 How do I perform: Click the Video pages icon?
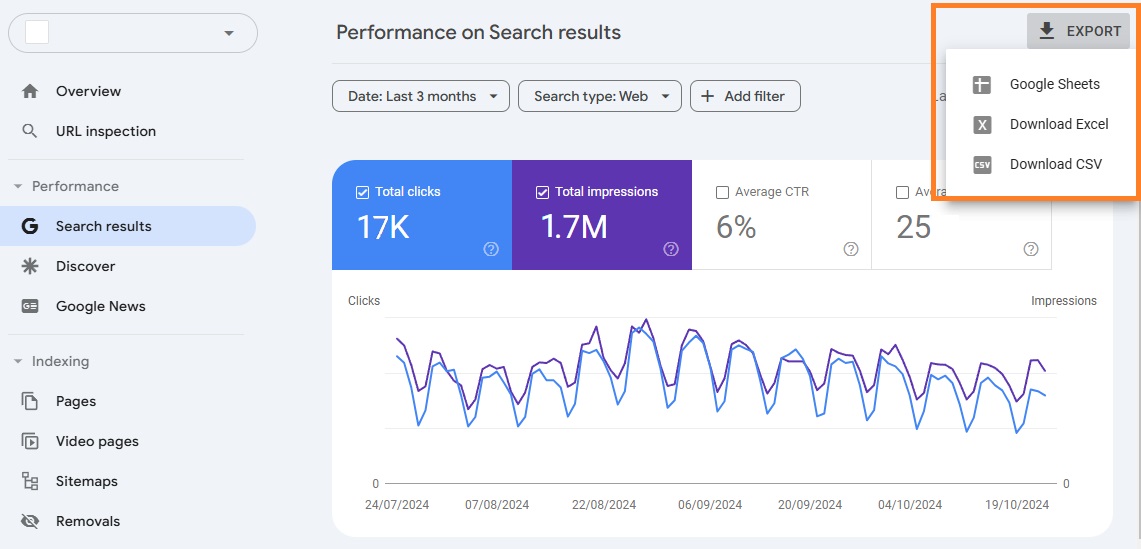click(29, 441)
